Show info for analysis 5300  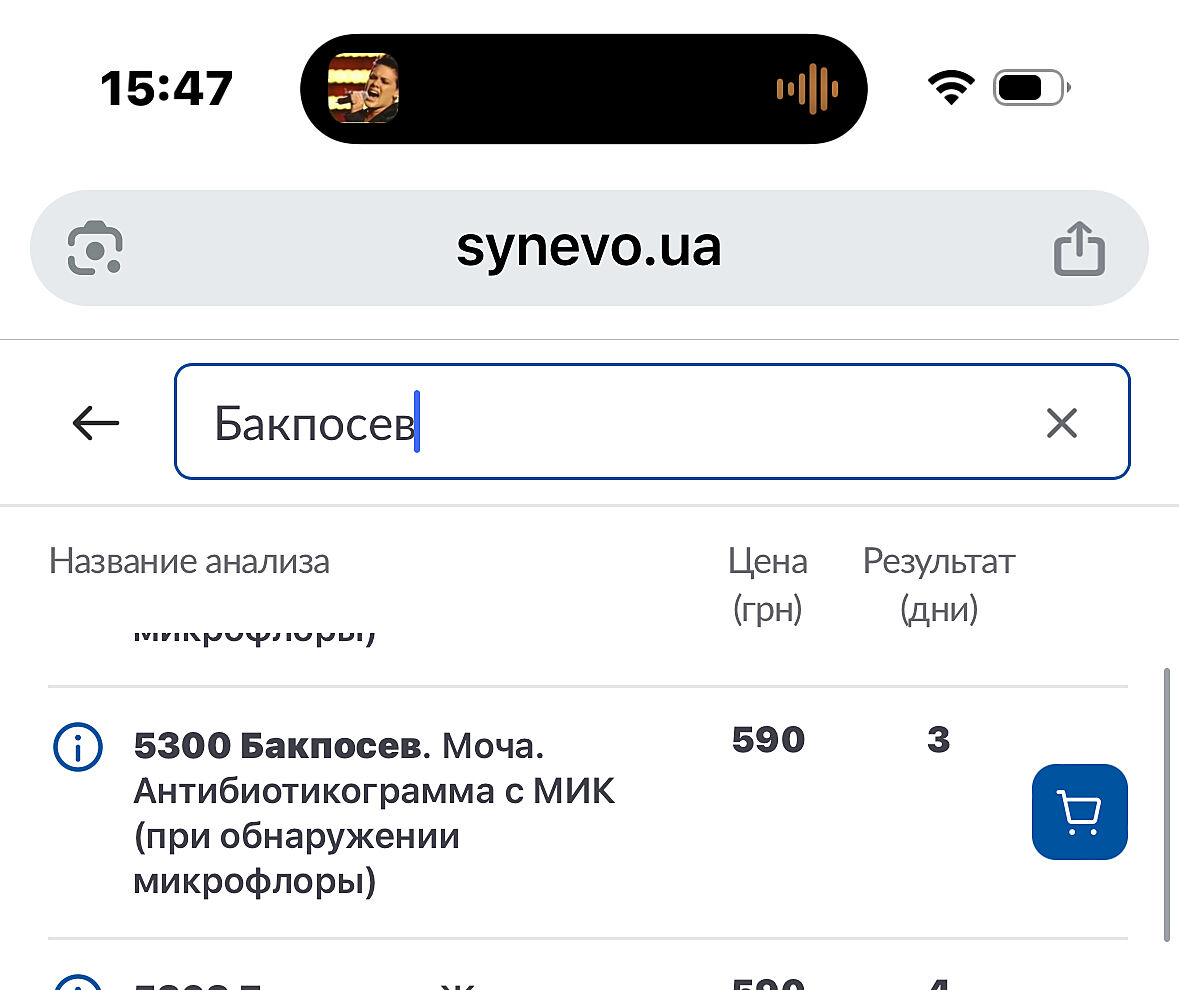click(x=77, y=746)
